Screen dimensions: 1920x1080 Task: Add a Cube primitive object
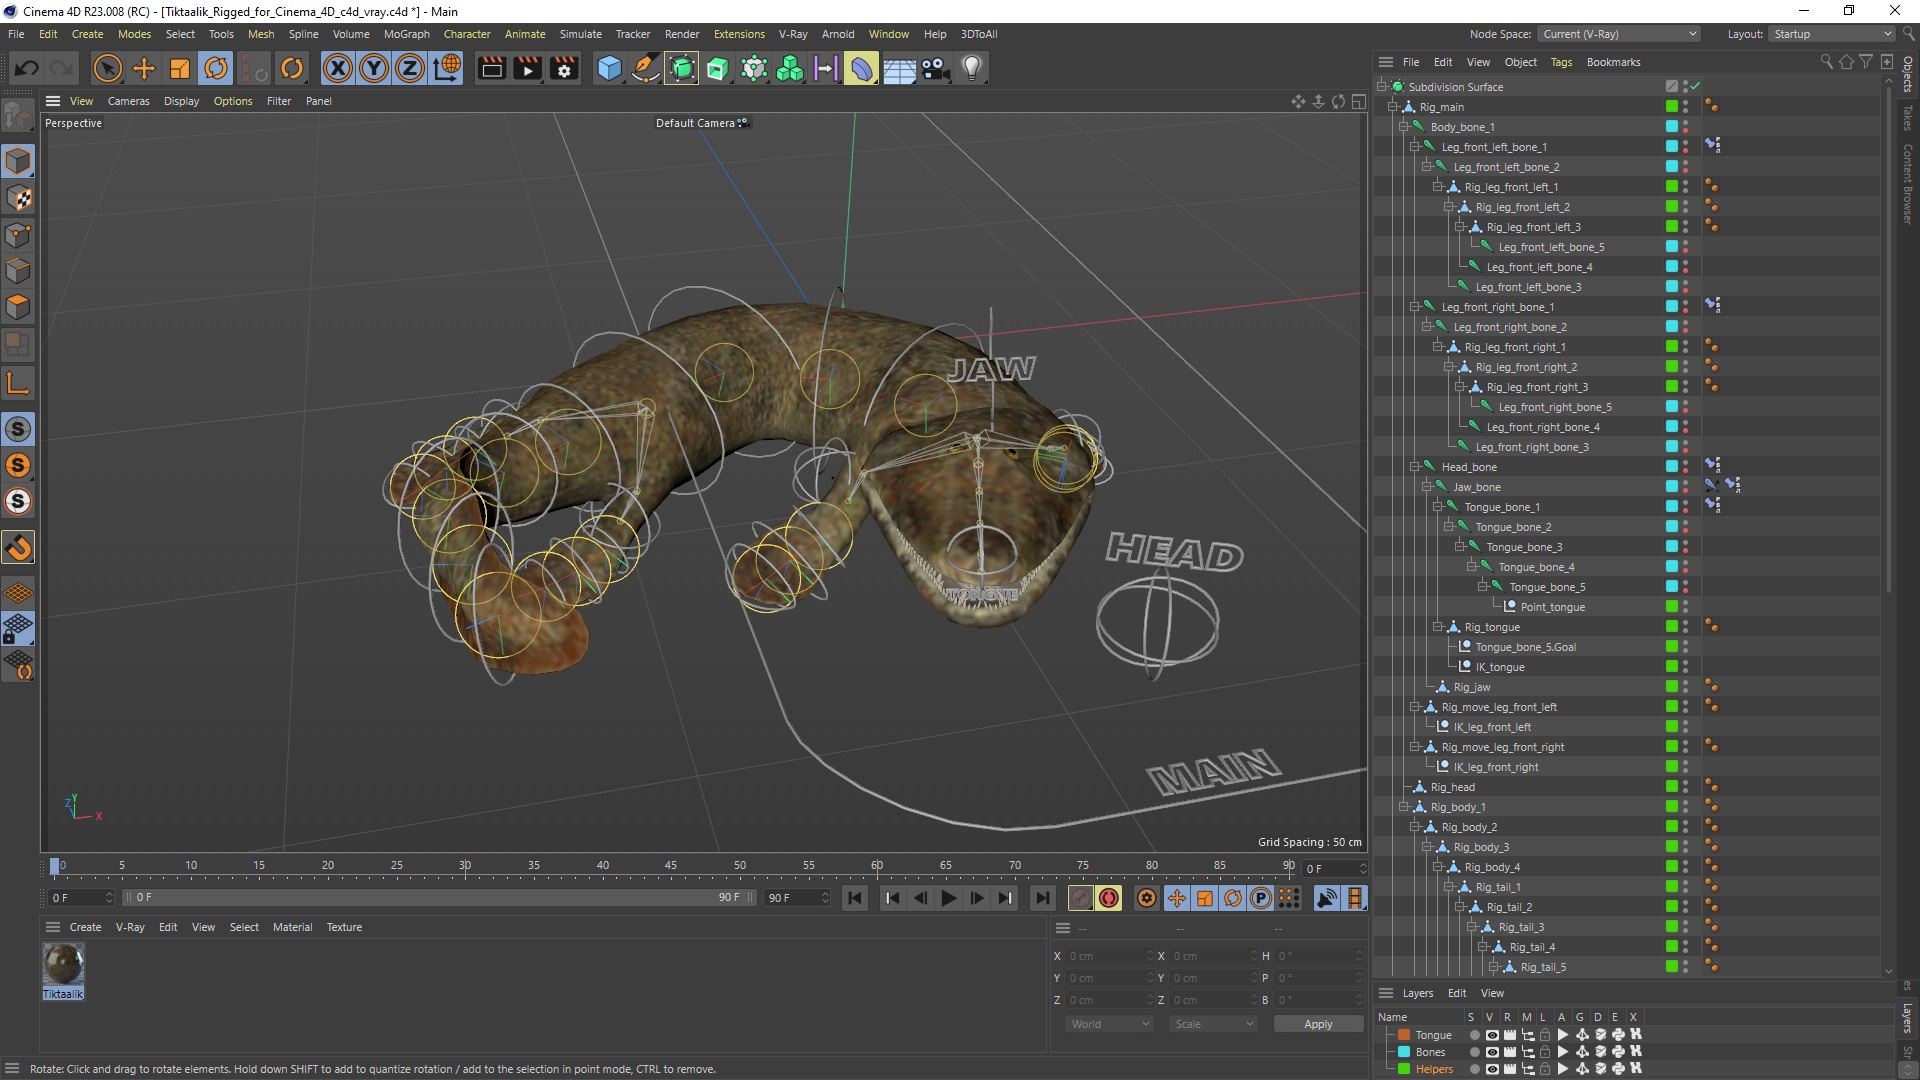pyautogui.click(x=609, y=68)
